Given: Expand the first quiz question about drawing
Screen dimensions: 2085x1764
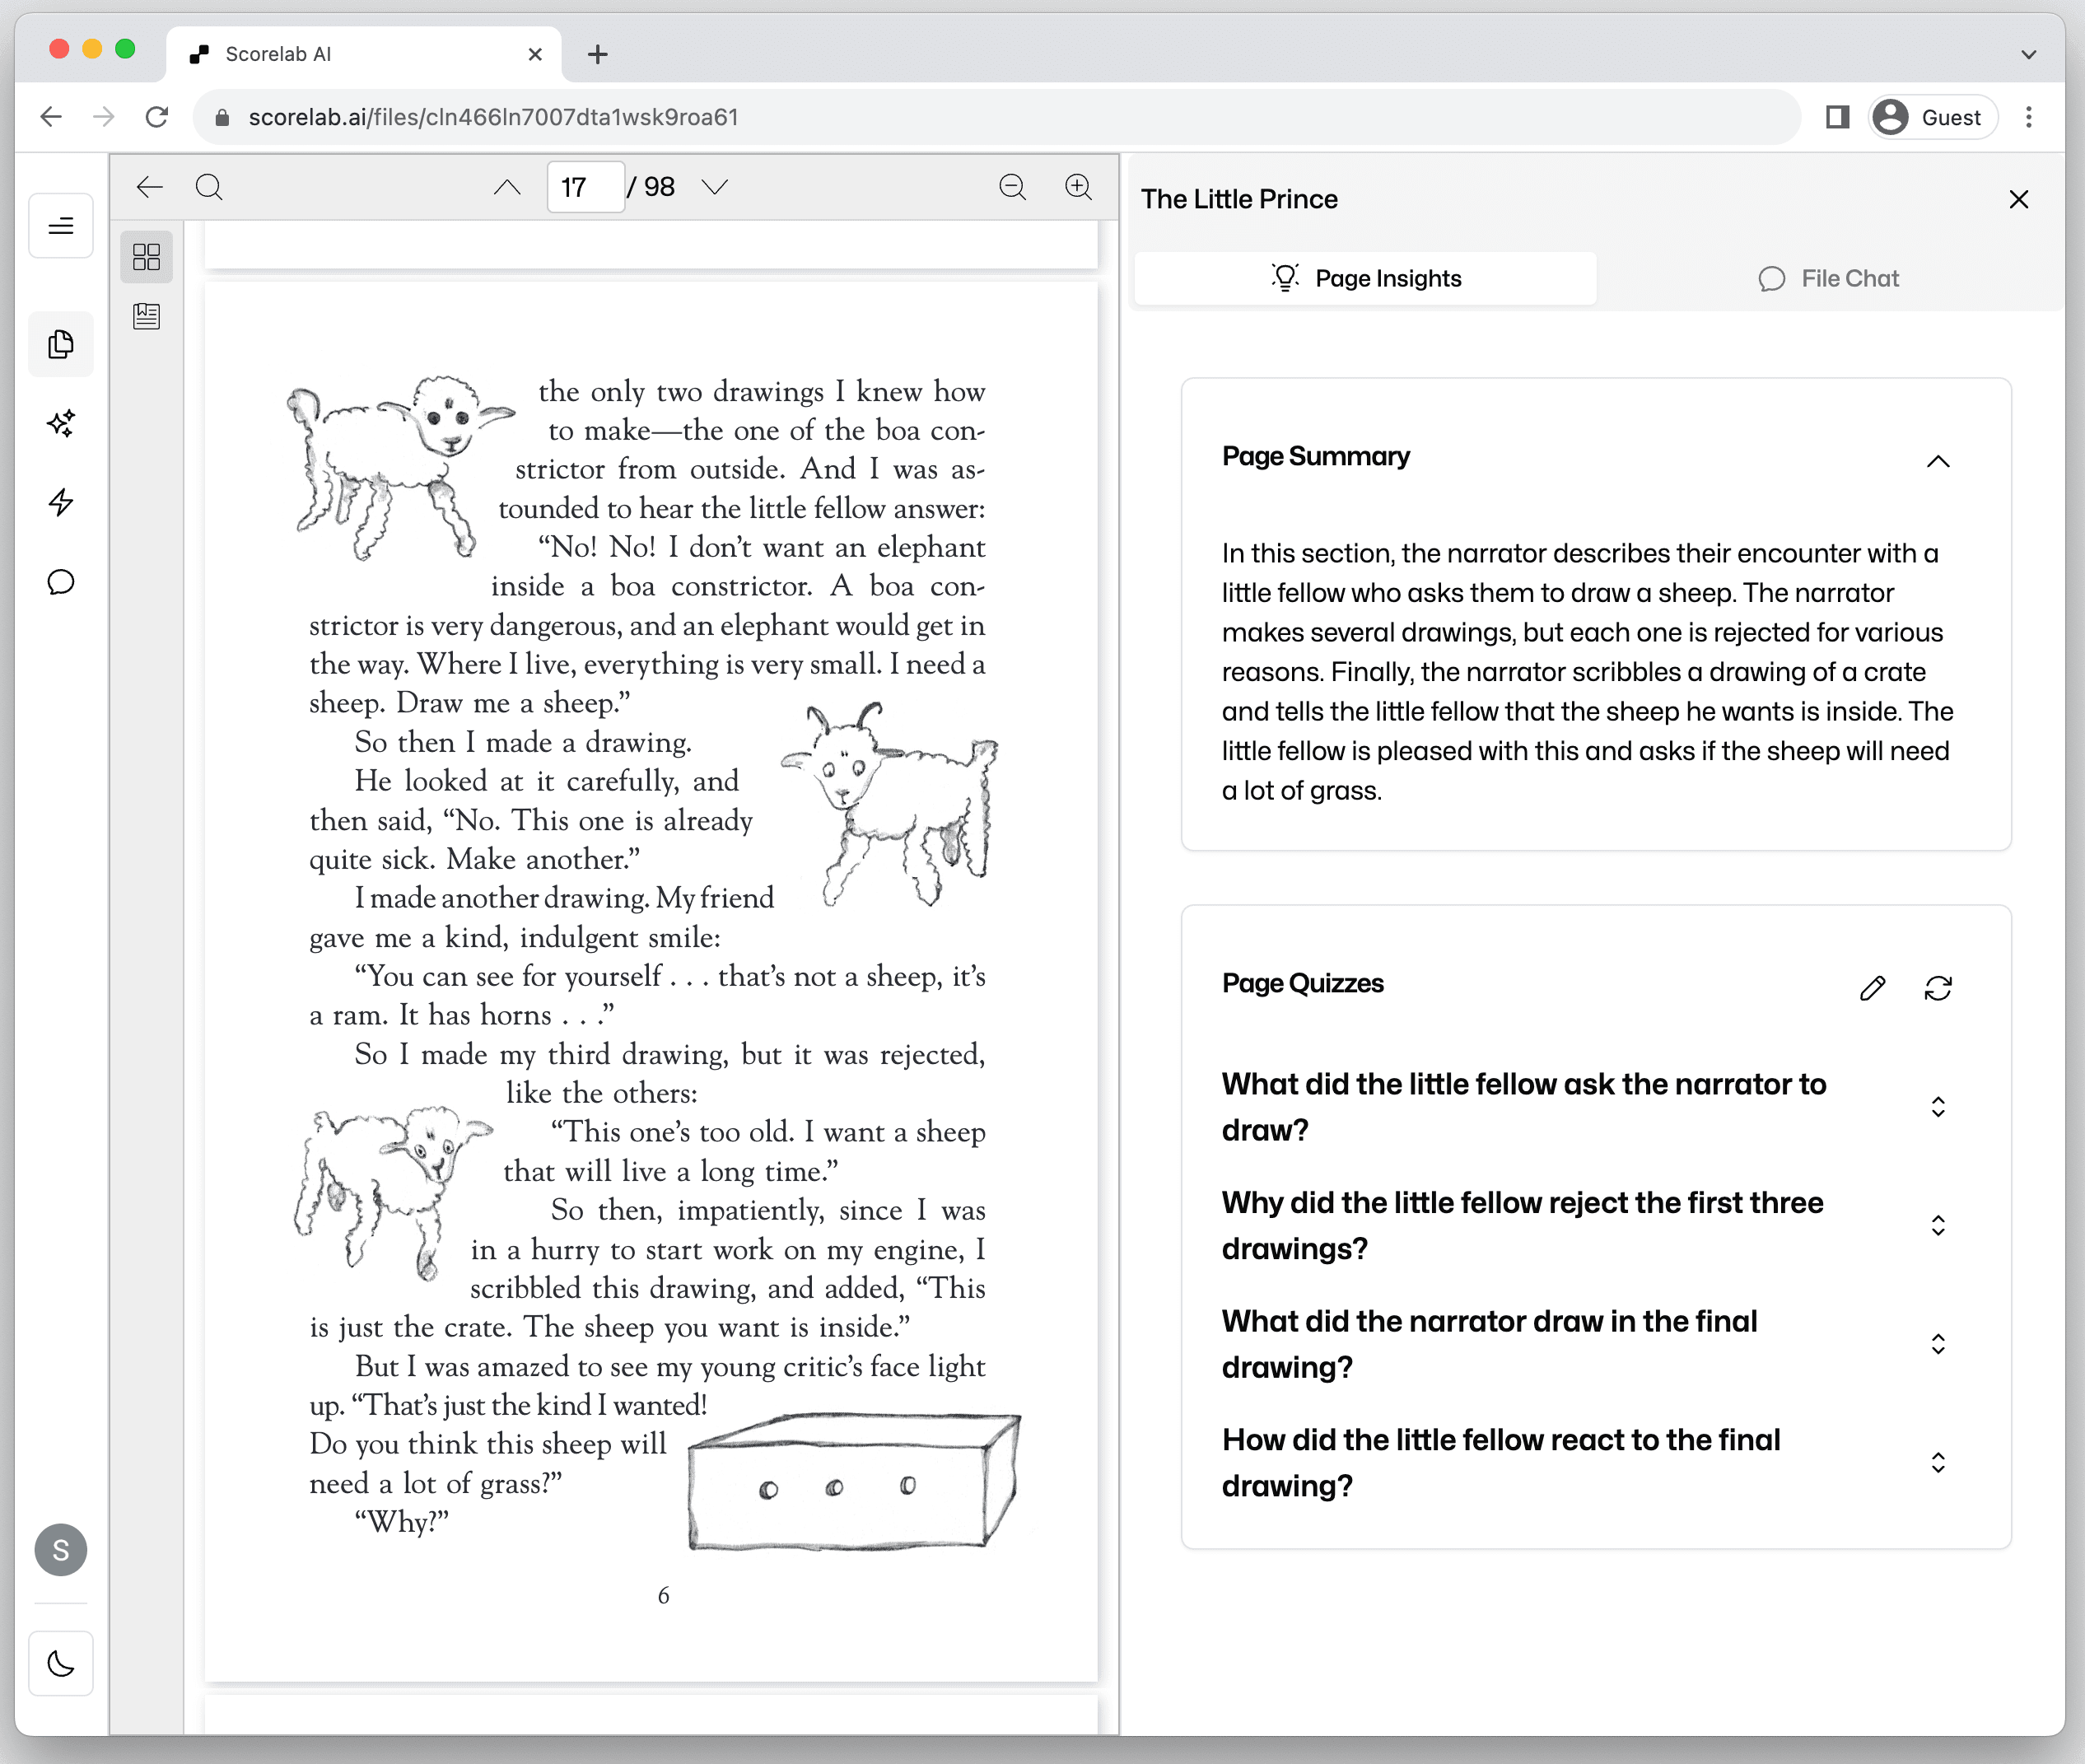Looking at the screenshot, I should (1937, 1107).
